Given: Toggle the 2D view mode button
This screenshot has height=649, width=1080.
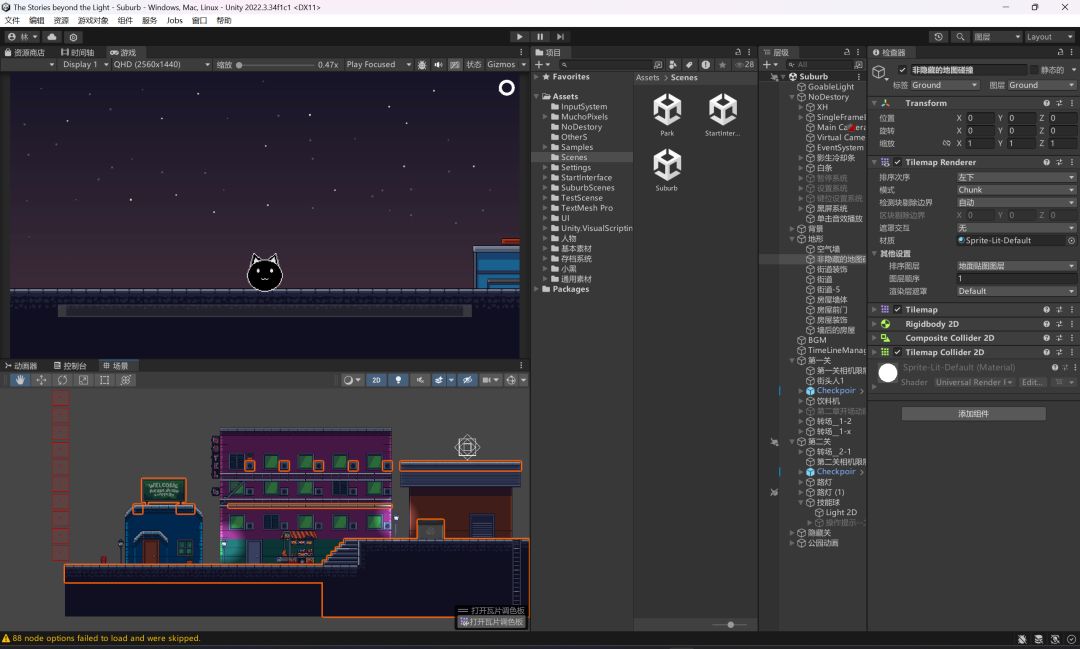Looking at the screenshot, I should coord(376,380).
